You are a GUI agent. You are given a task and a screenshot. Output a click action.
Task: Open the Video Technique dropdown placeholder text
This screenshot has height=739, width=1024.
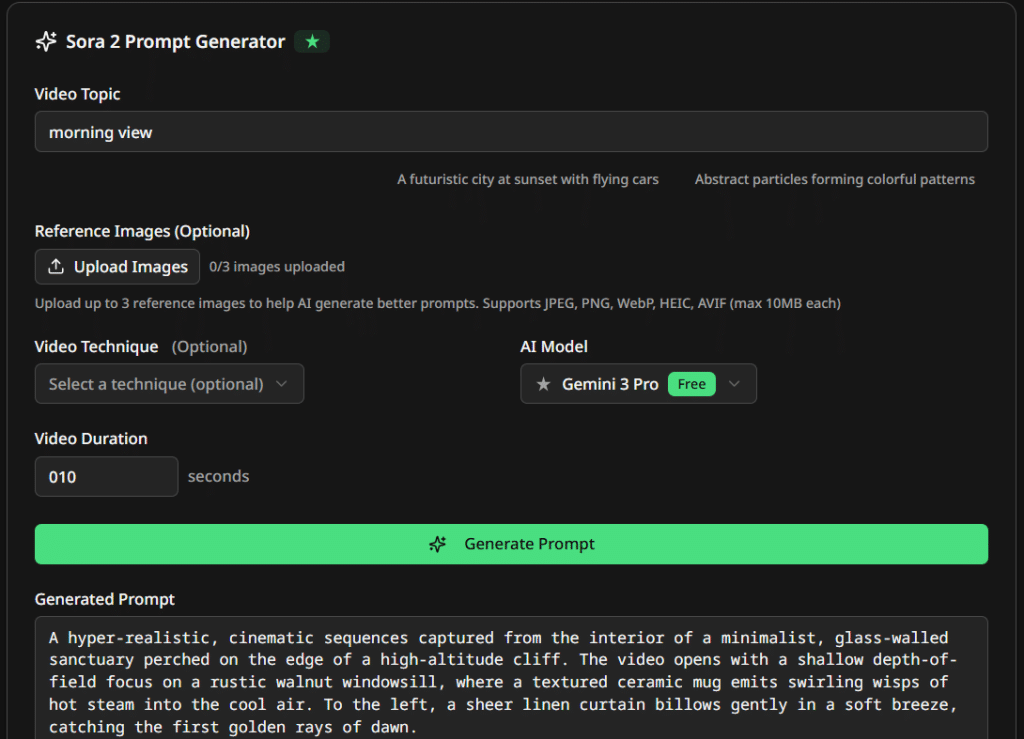click(x=156, y=384)
